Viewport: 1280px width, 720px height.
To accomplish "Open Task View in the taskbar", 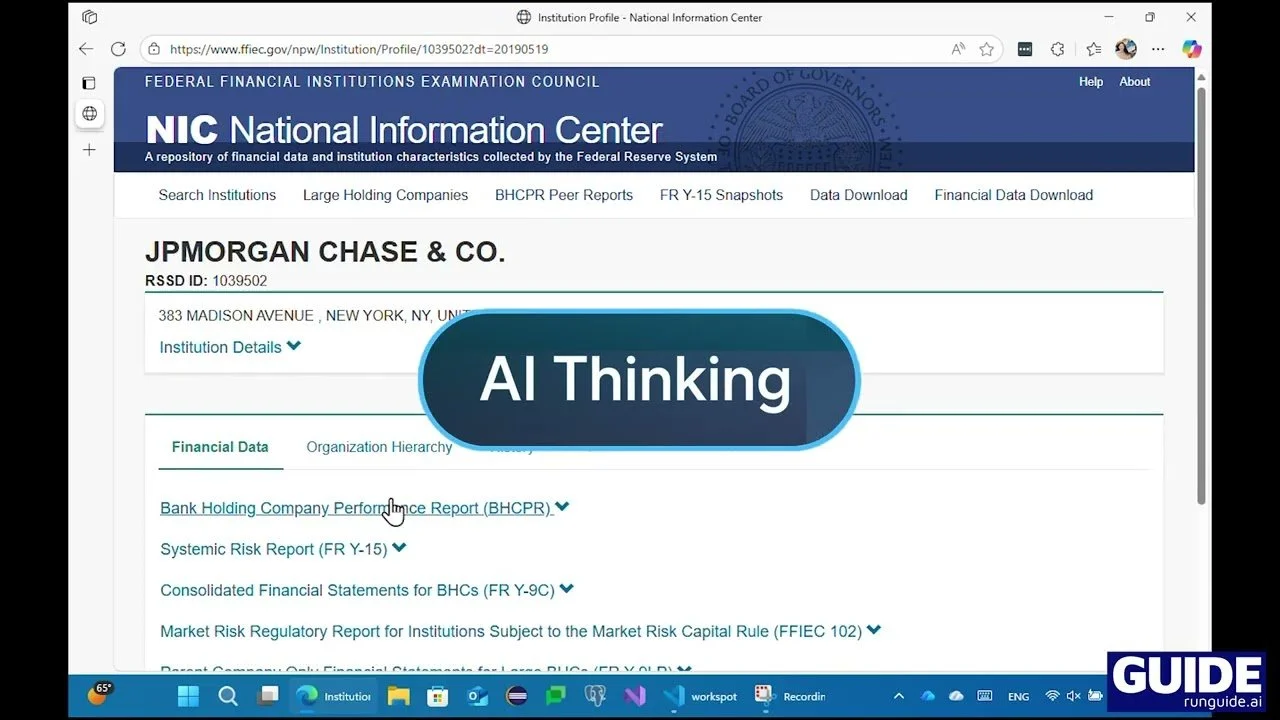I will [268, 696].
